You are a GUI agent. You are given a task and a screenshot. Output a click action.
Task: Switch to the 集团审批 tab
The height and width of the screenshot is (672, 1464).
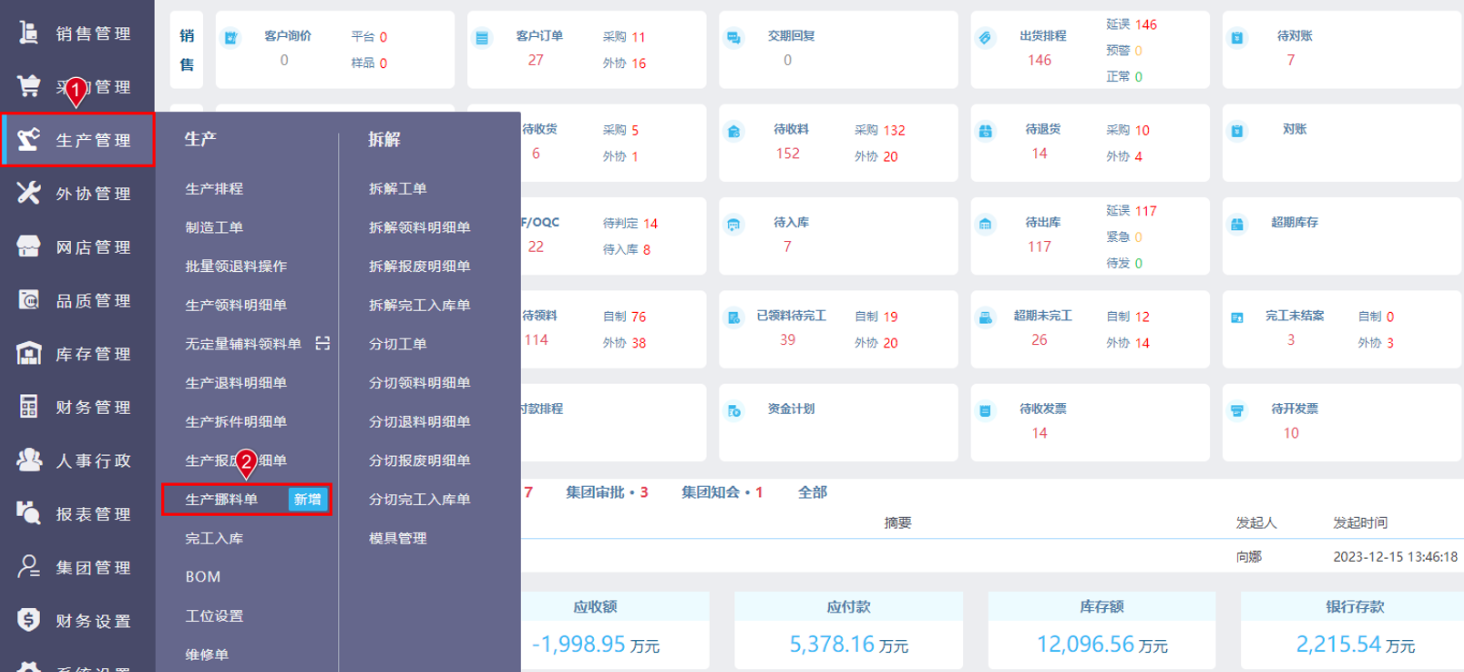[607, 492]
